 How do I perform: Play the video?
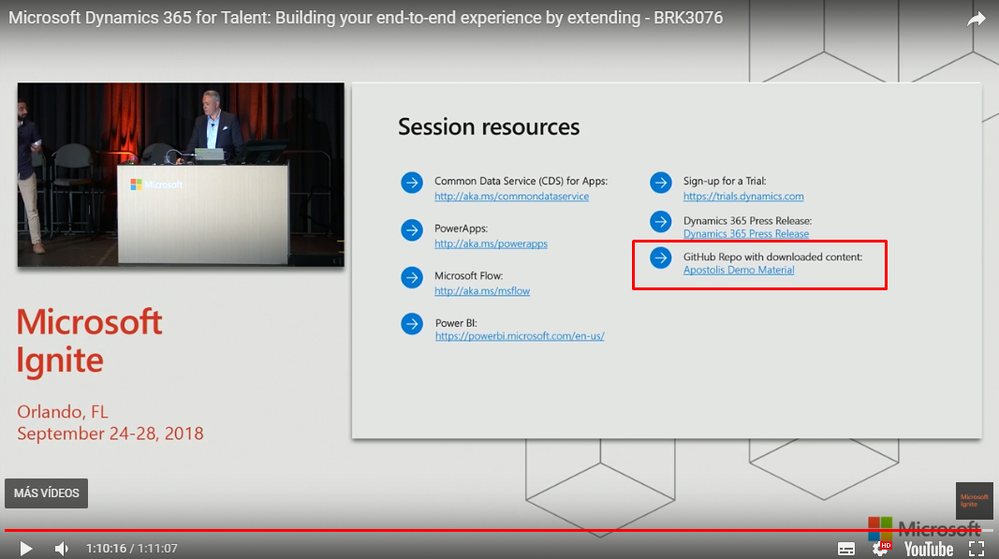tap(25, 548)
